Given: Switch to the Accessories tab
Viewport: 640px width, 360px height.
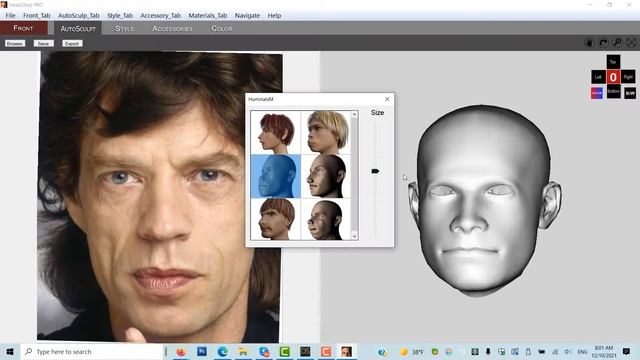Looking at the screenshot, I should [172, 29].
